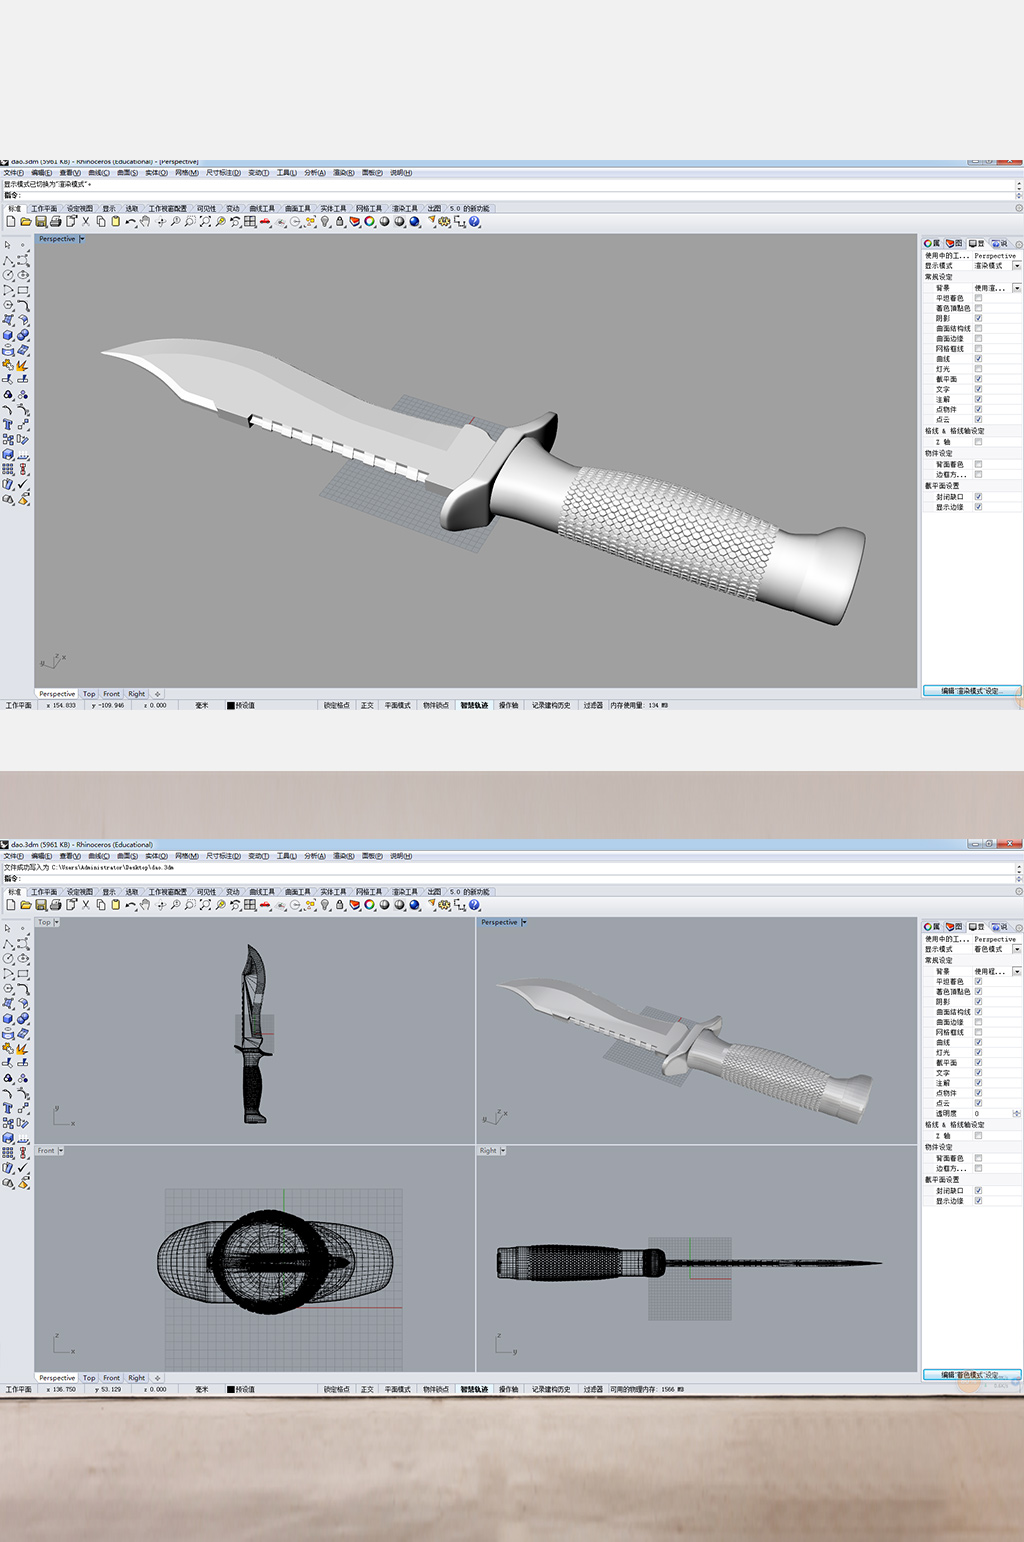Click New file icon in upper Rhino window
The width and height of the screenshot is (1024, 1542).
click(x=11, y=222)
